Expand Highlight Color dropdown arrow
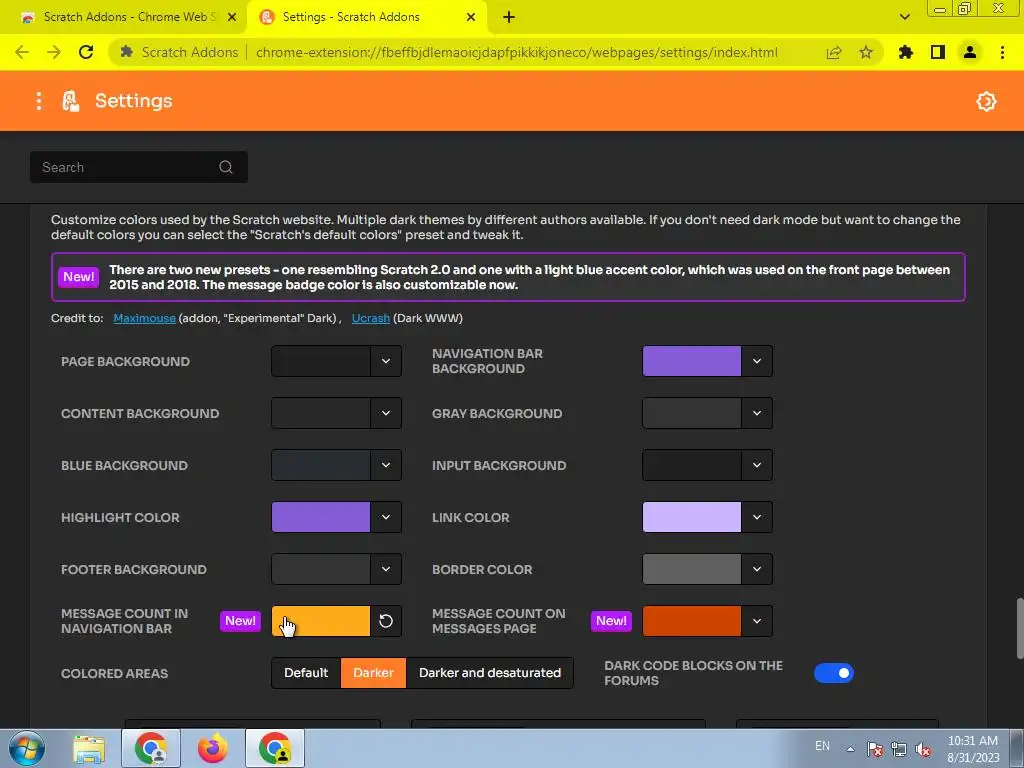1024x768 pixels. coord(386,517)
